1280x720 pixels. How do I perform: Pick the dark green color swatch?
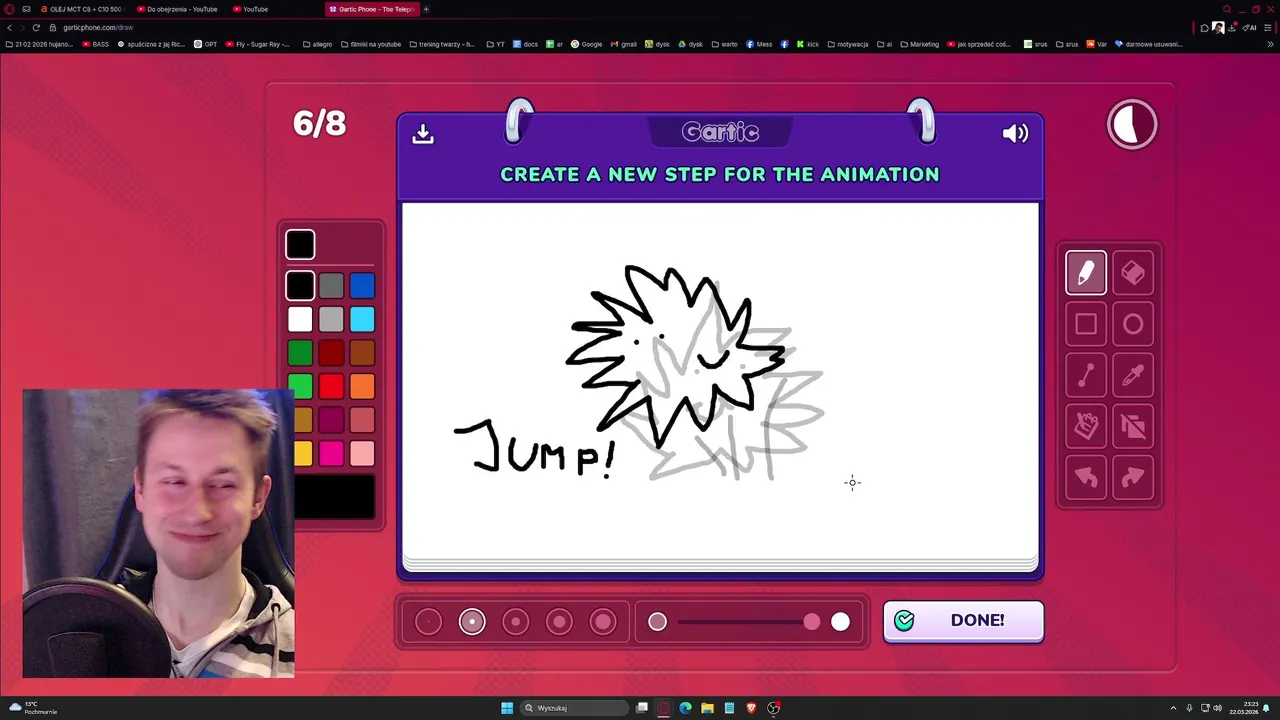[x=300, y=353]
